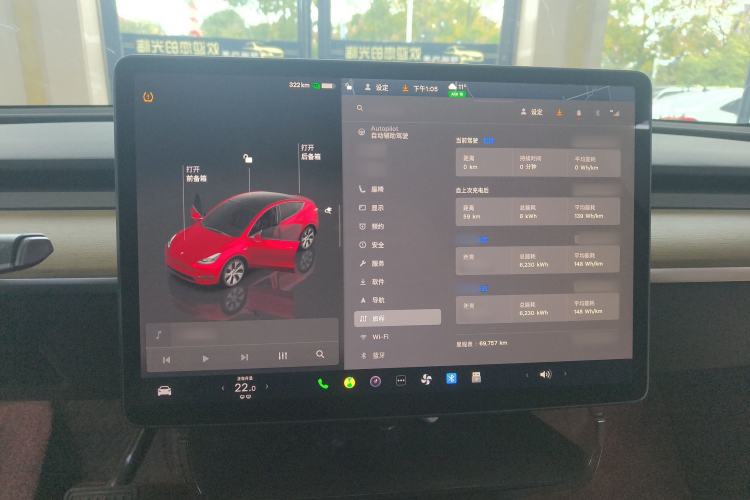The width and height of the screenshot is (750, 500).
Task: Open the app right of Bluetooth in dock
Action: click(x=476, y=378)
